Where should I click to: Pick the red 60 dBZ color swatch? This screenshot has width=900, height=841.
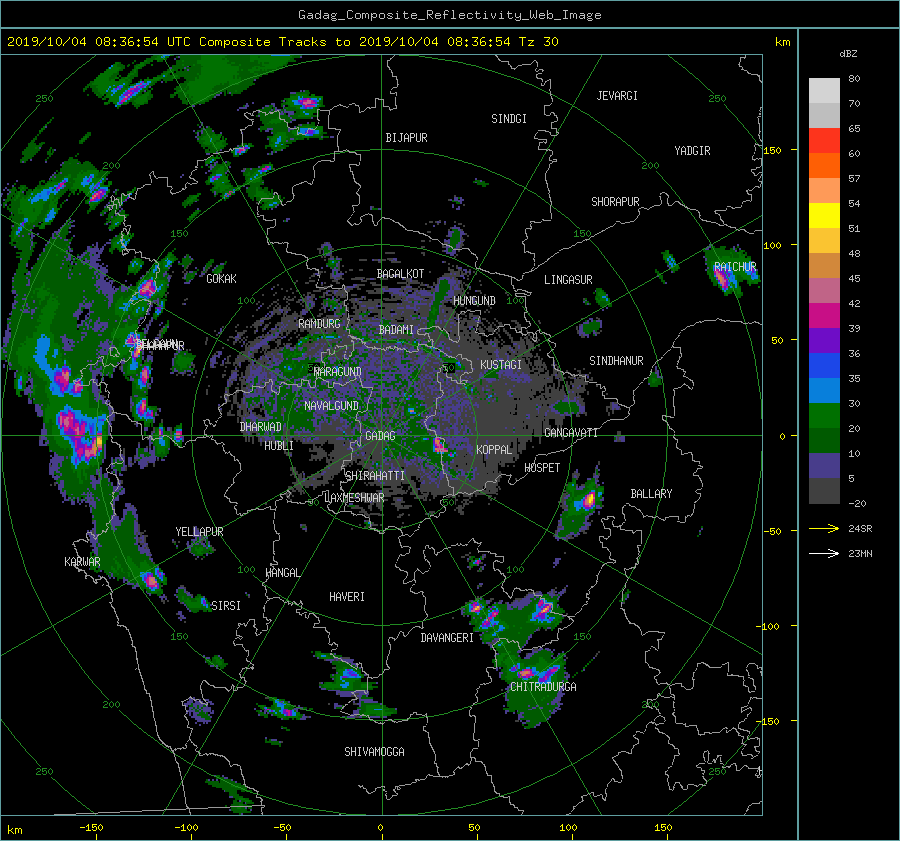click(824, 141)
